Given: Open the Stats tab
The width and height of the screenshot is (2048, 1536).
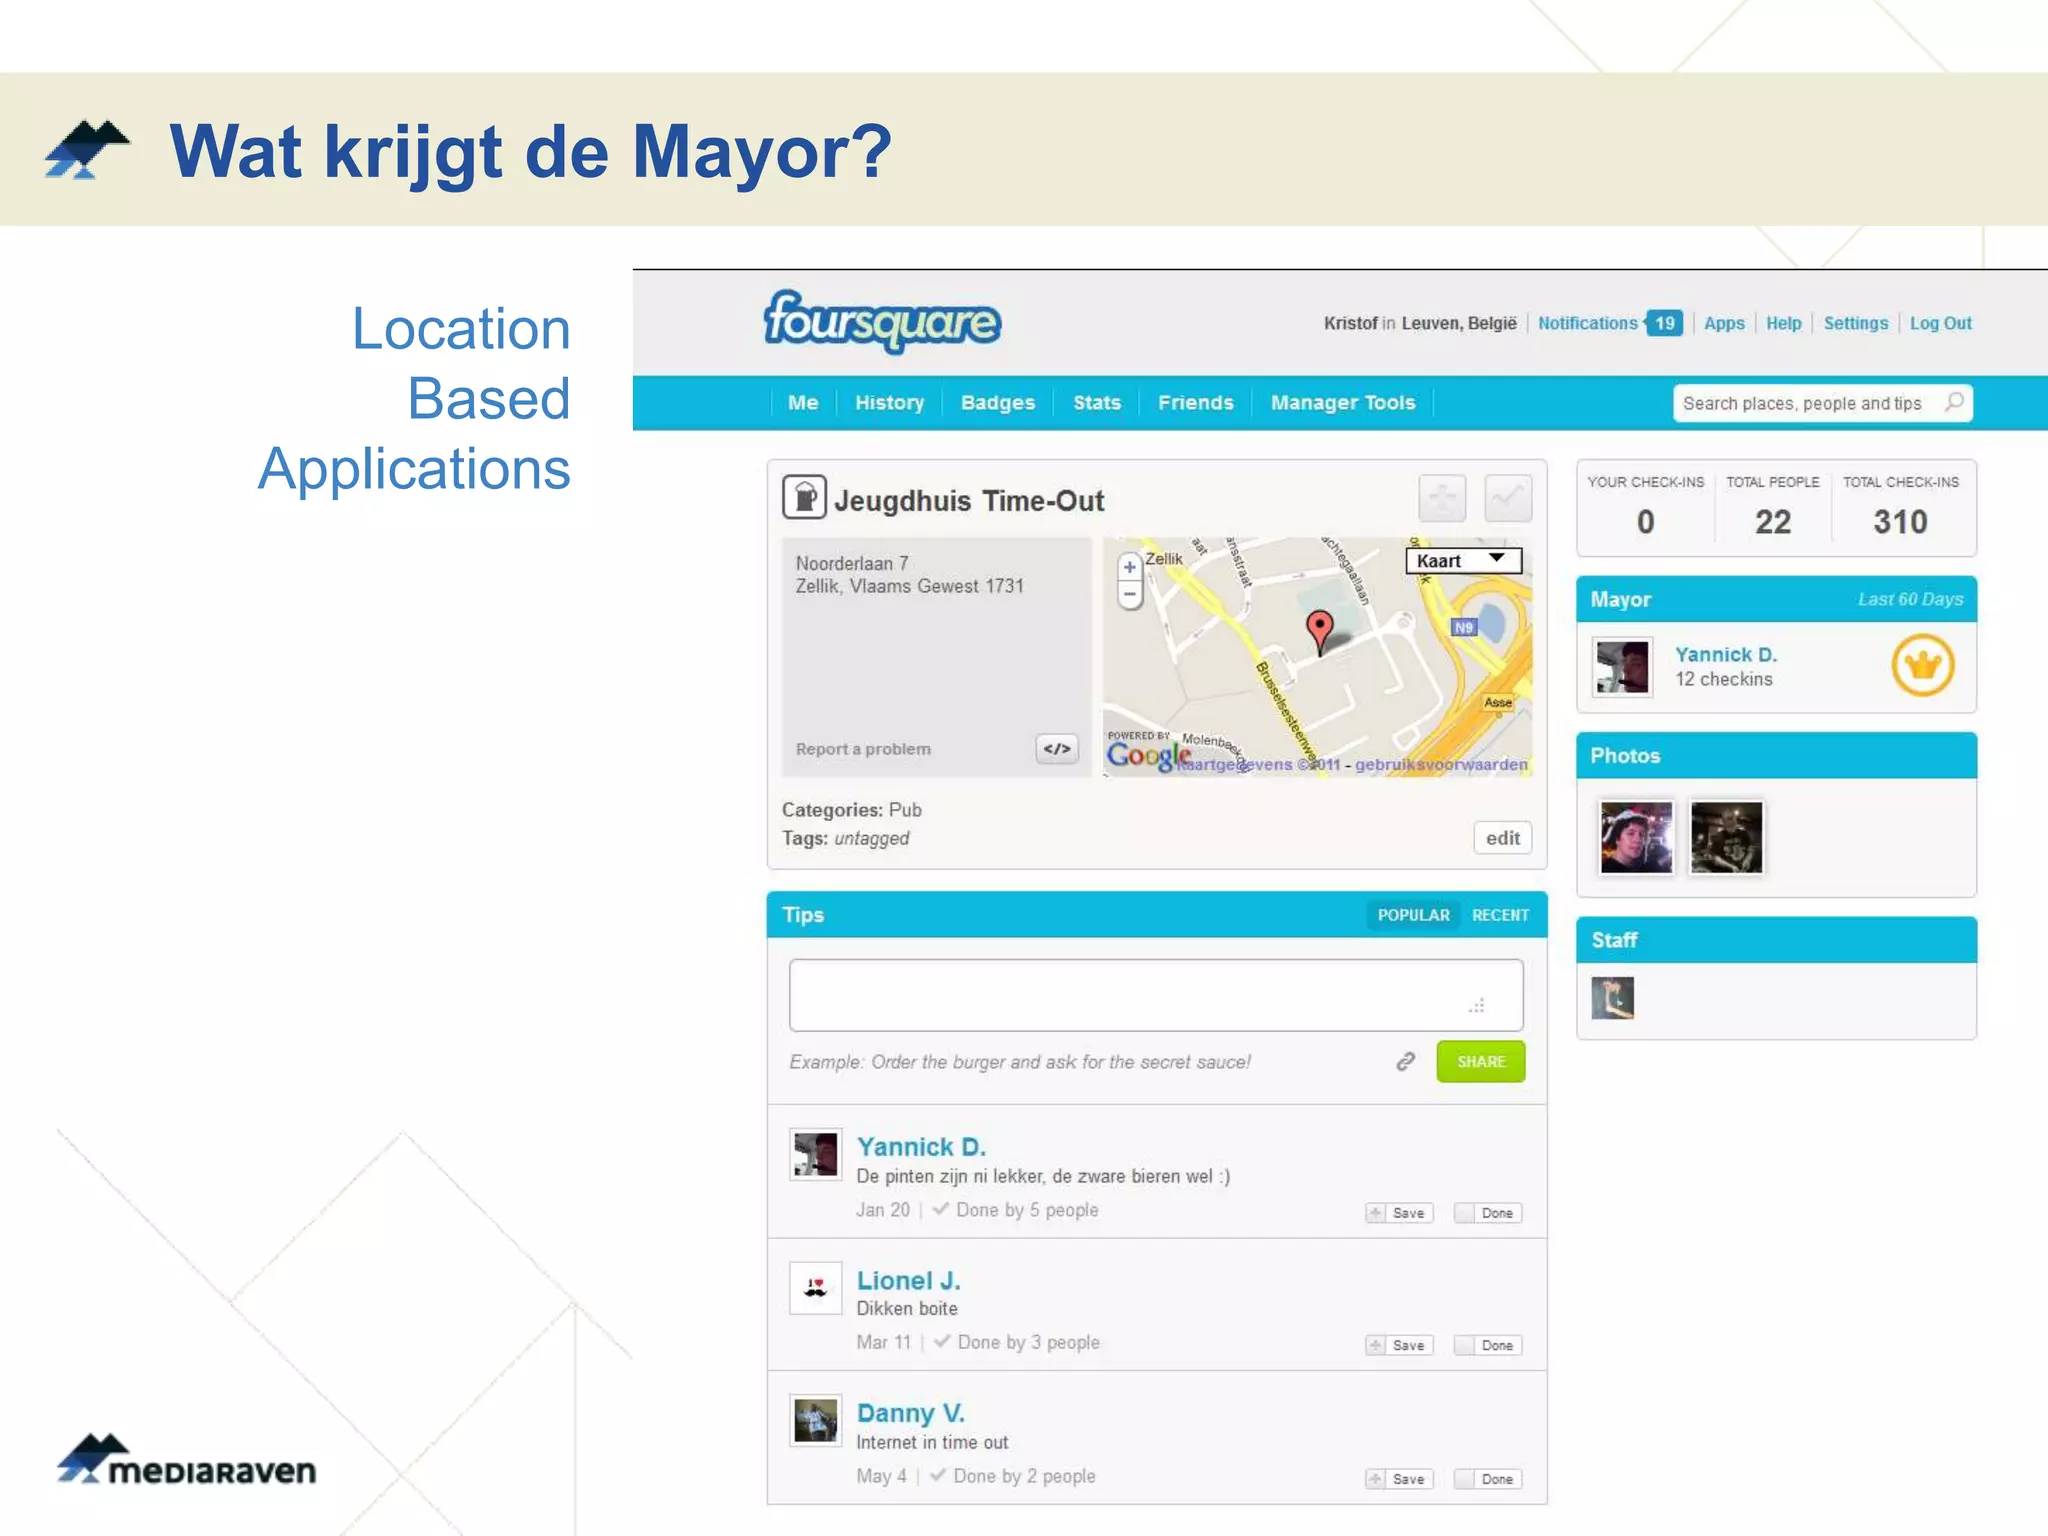Looking at the screenshot, I should 1097,402.
